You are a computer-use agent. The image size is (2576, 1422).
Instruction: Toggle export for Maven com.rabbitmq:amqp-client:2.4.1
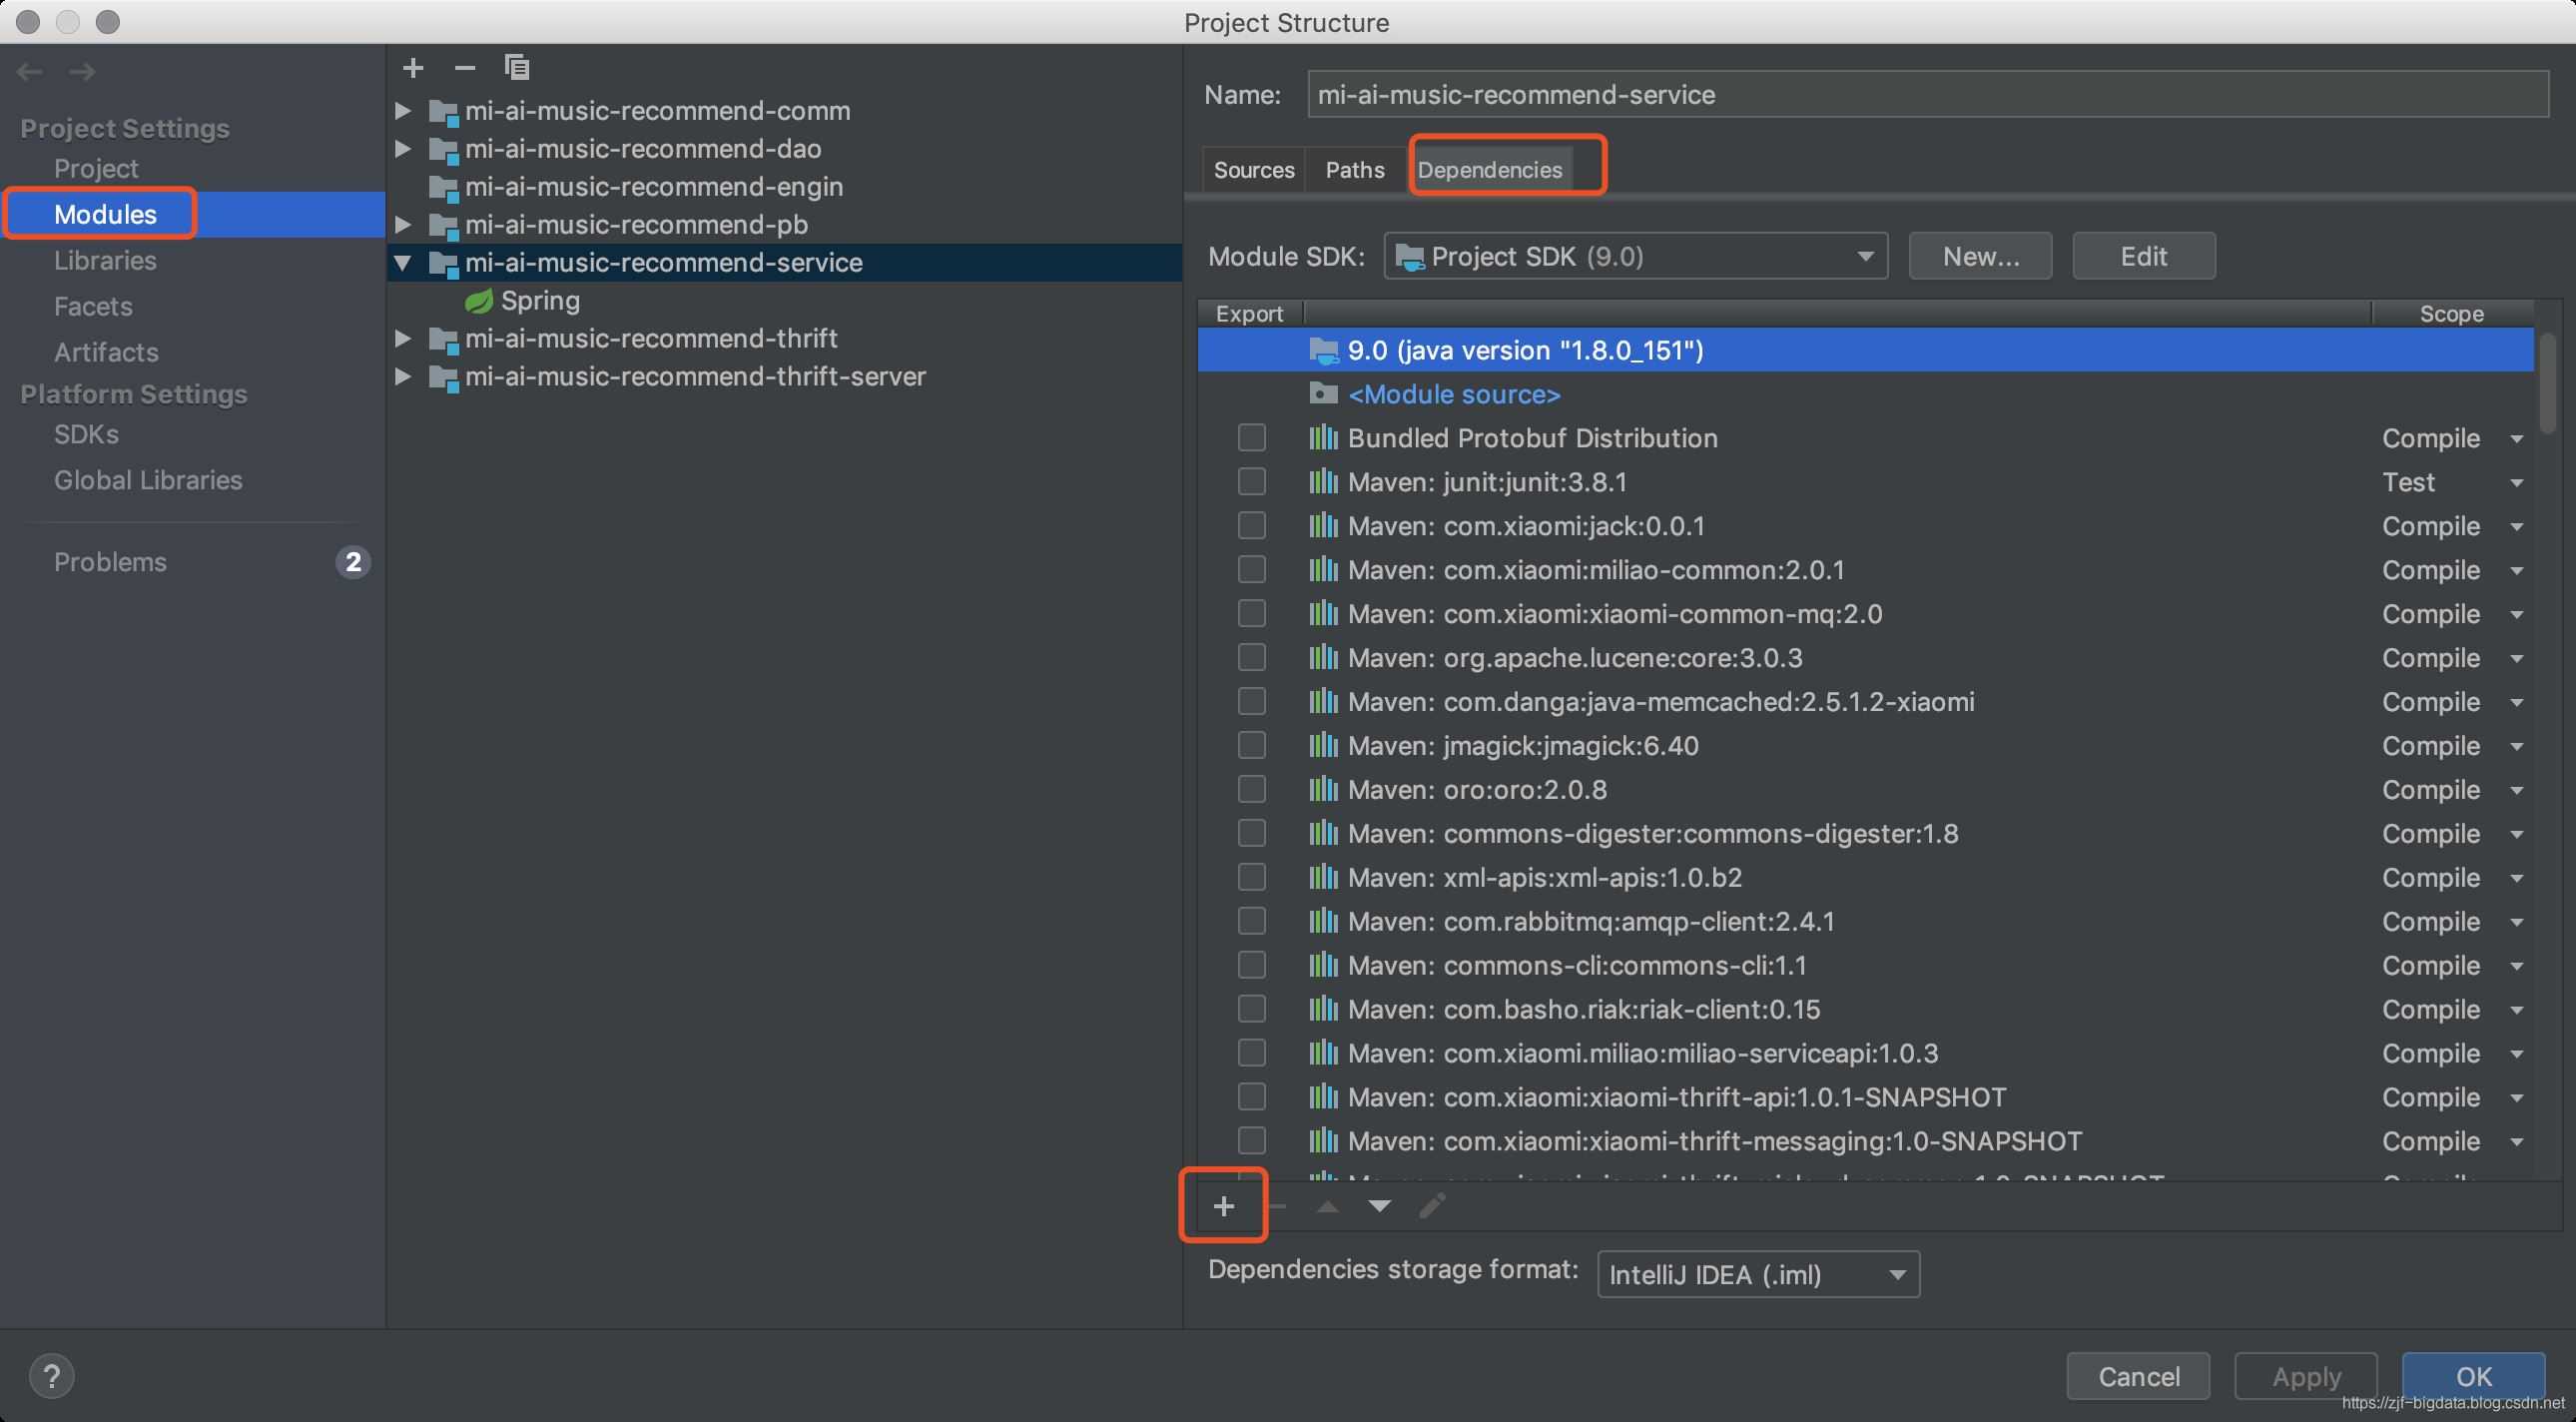pyautogui.click(x=1248, y=921)
